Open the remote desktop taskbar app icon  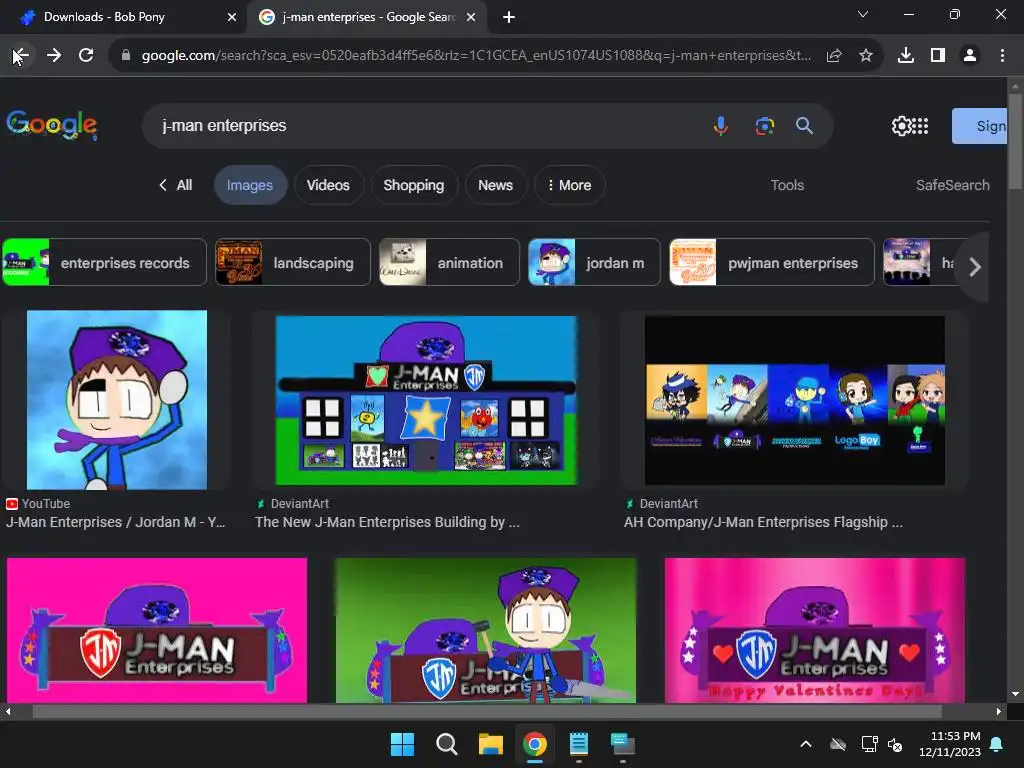622,744
